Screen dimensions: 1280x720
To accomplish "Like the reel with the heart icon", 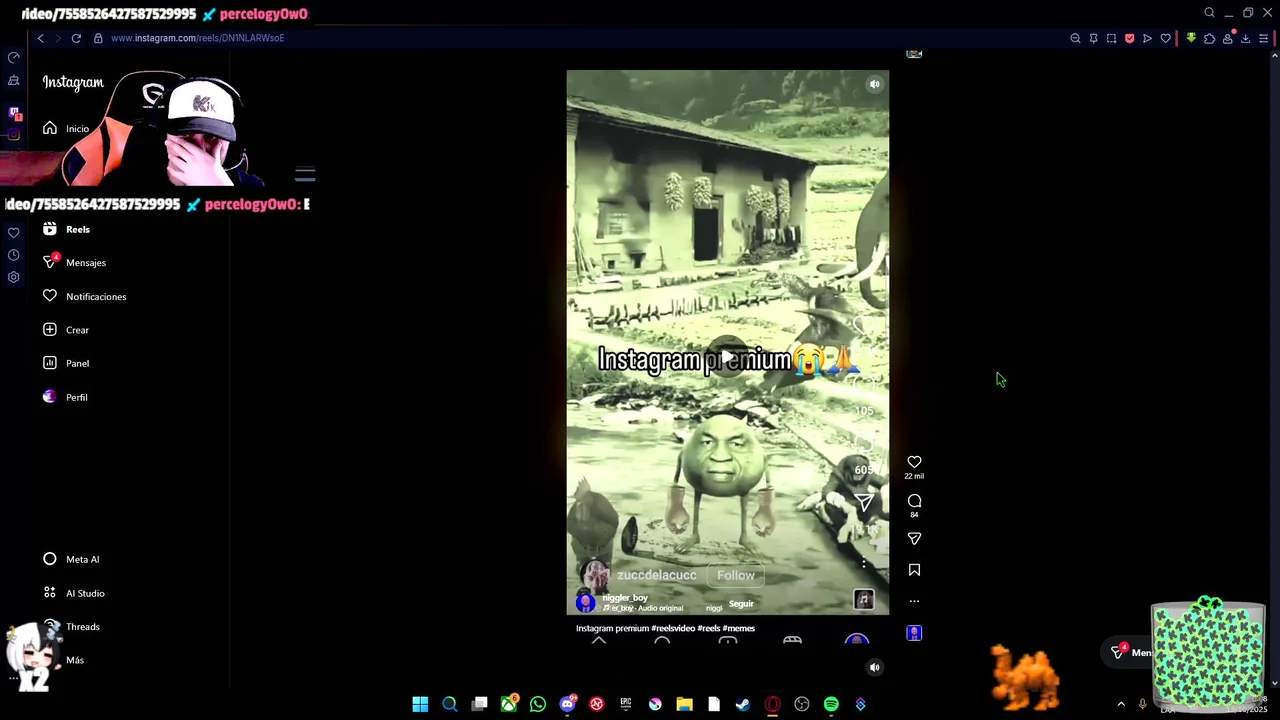I will [x=914, y=462].
